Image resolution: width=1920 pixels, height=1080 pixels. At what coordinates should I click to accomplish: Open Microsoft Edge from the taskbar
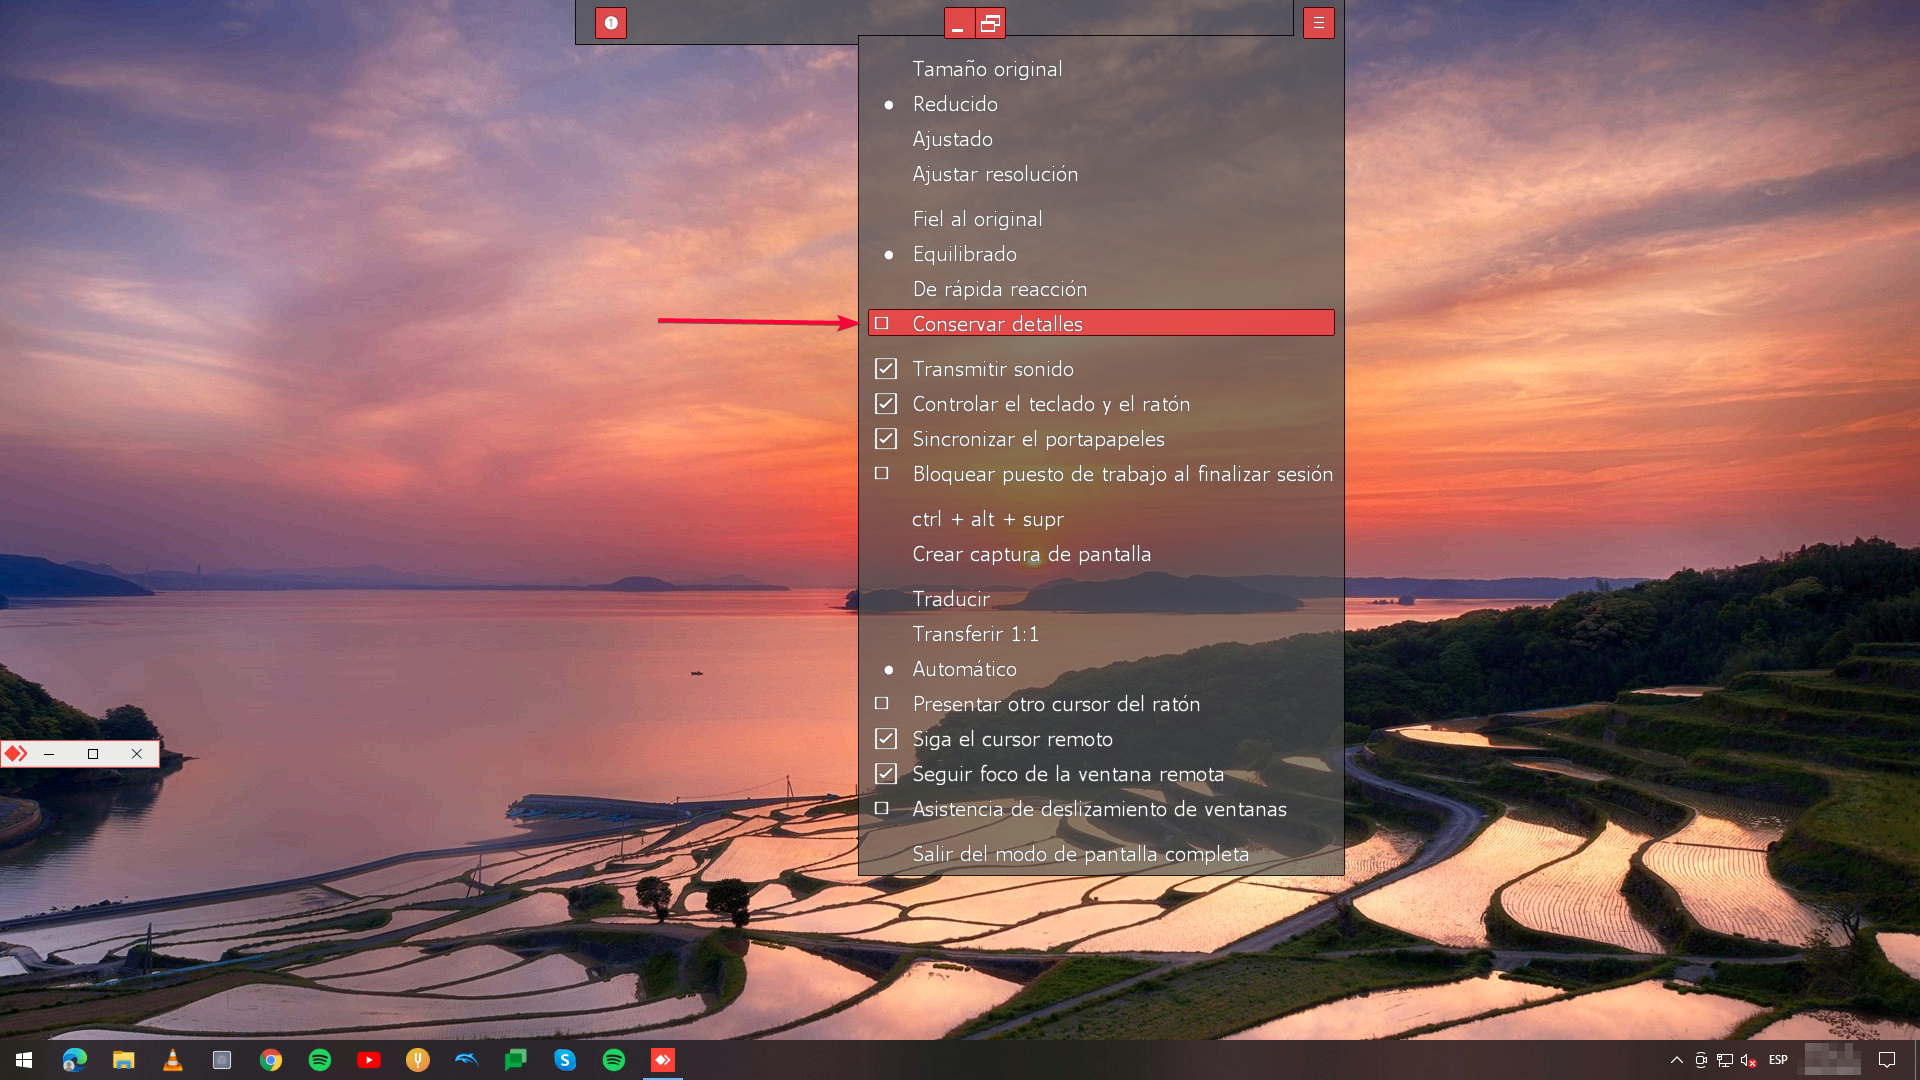click(74, 1060)
